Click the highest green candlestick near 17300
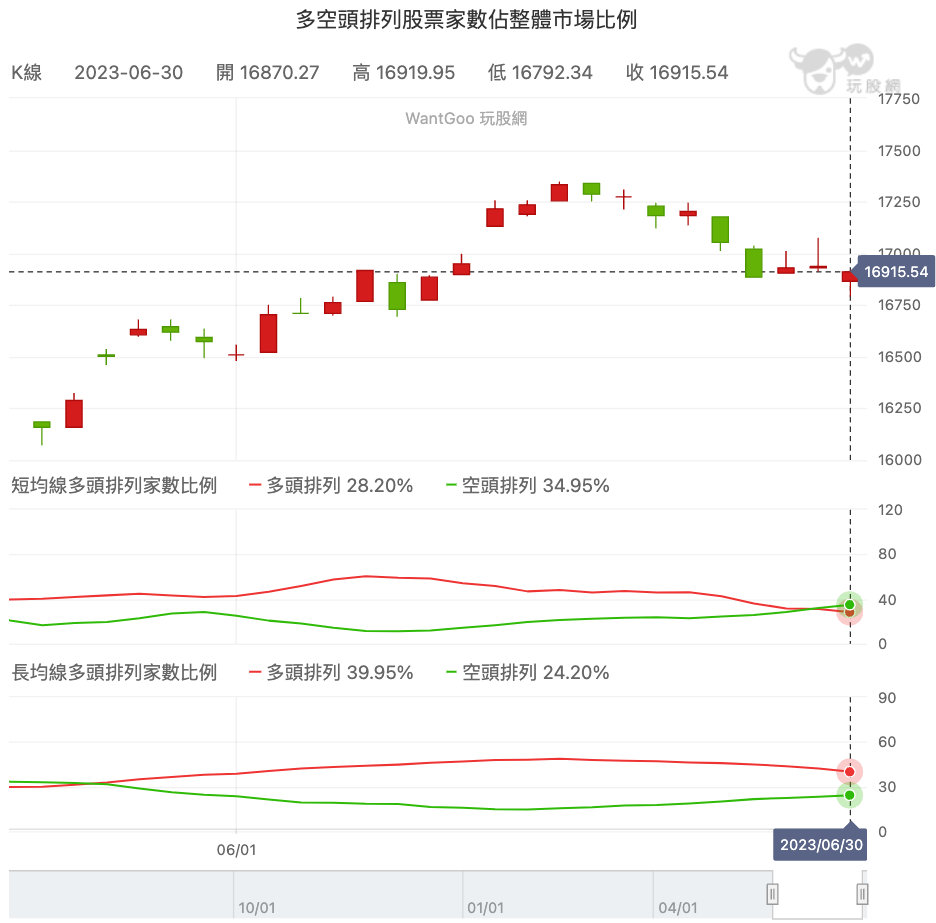Screen dimensions: 936x923 590,190
